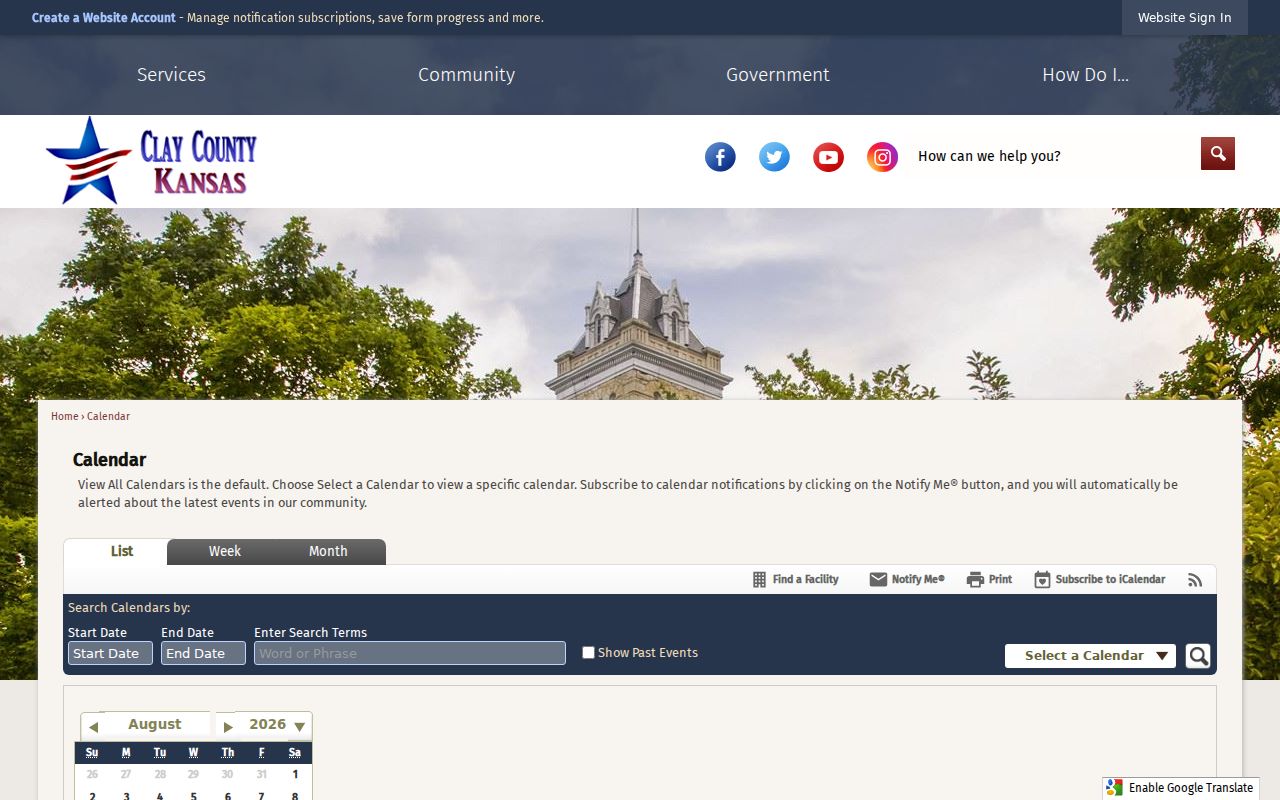Open the RSS feed icon
Screen dimensions: 1280x800
pos(1195,580)
